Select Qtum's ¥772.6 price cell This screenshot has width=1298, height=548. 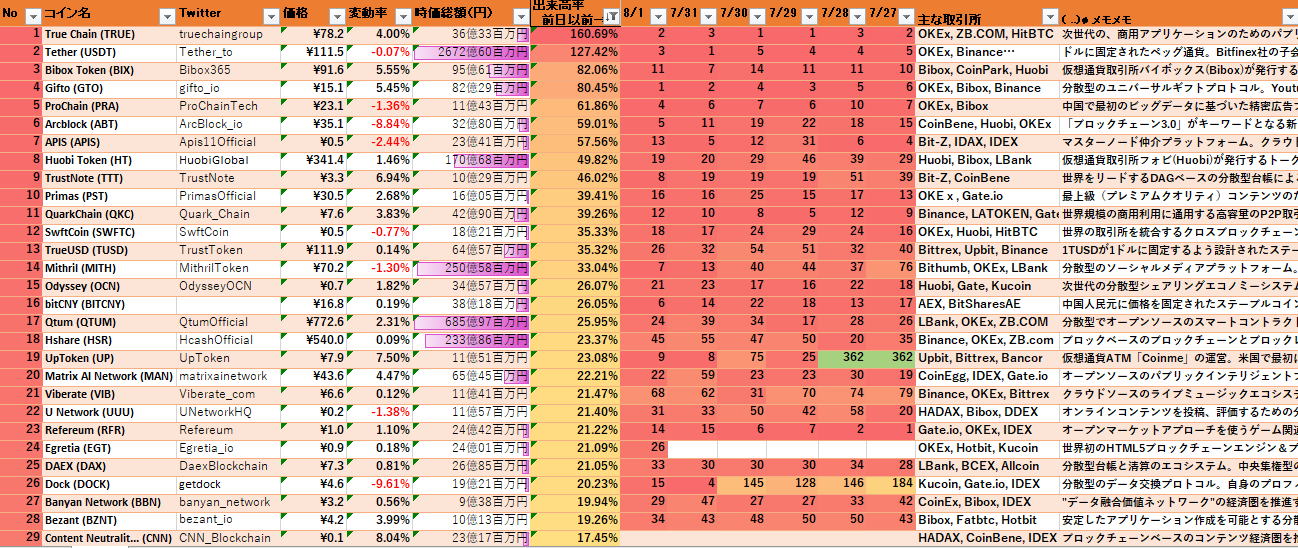coord(314,322)
